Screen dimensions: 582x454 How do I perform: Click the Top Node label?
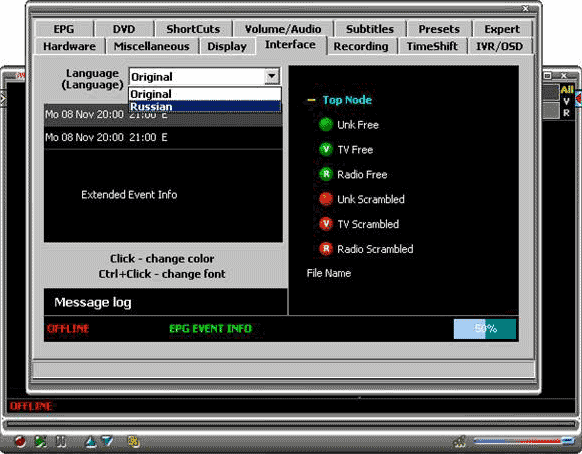347,100
